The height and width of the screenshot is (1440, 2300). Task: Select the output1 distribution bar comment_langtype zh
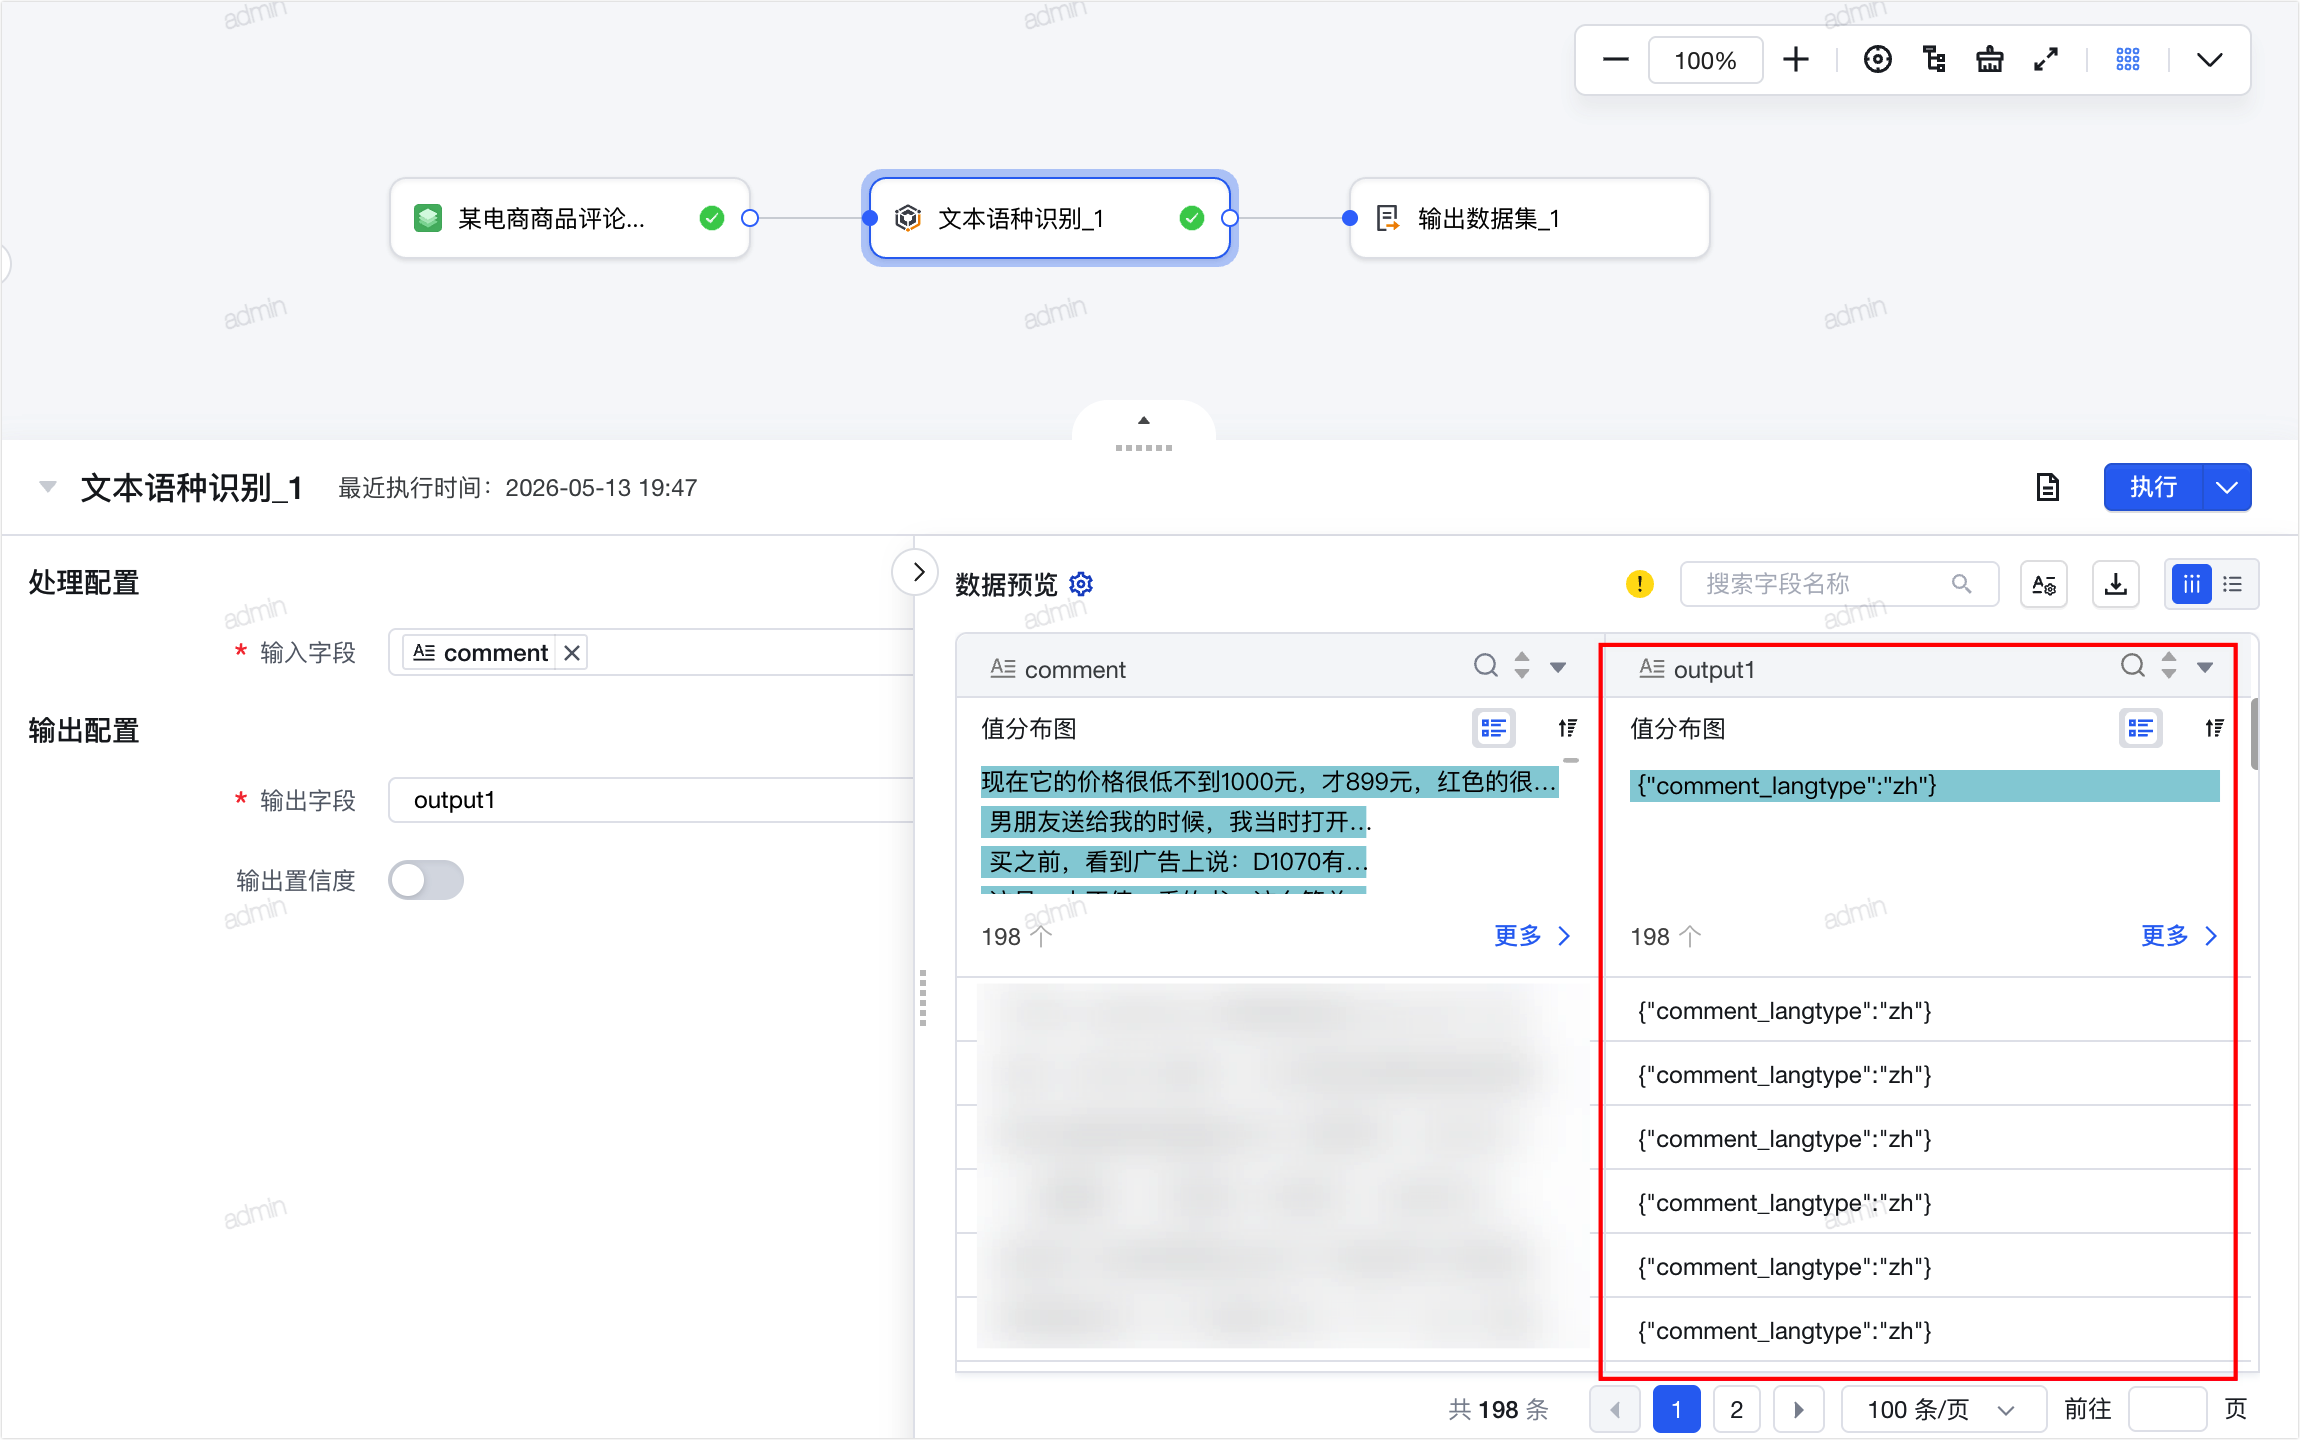tap(1925, 786)
